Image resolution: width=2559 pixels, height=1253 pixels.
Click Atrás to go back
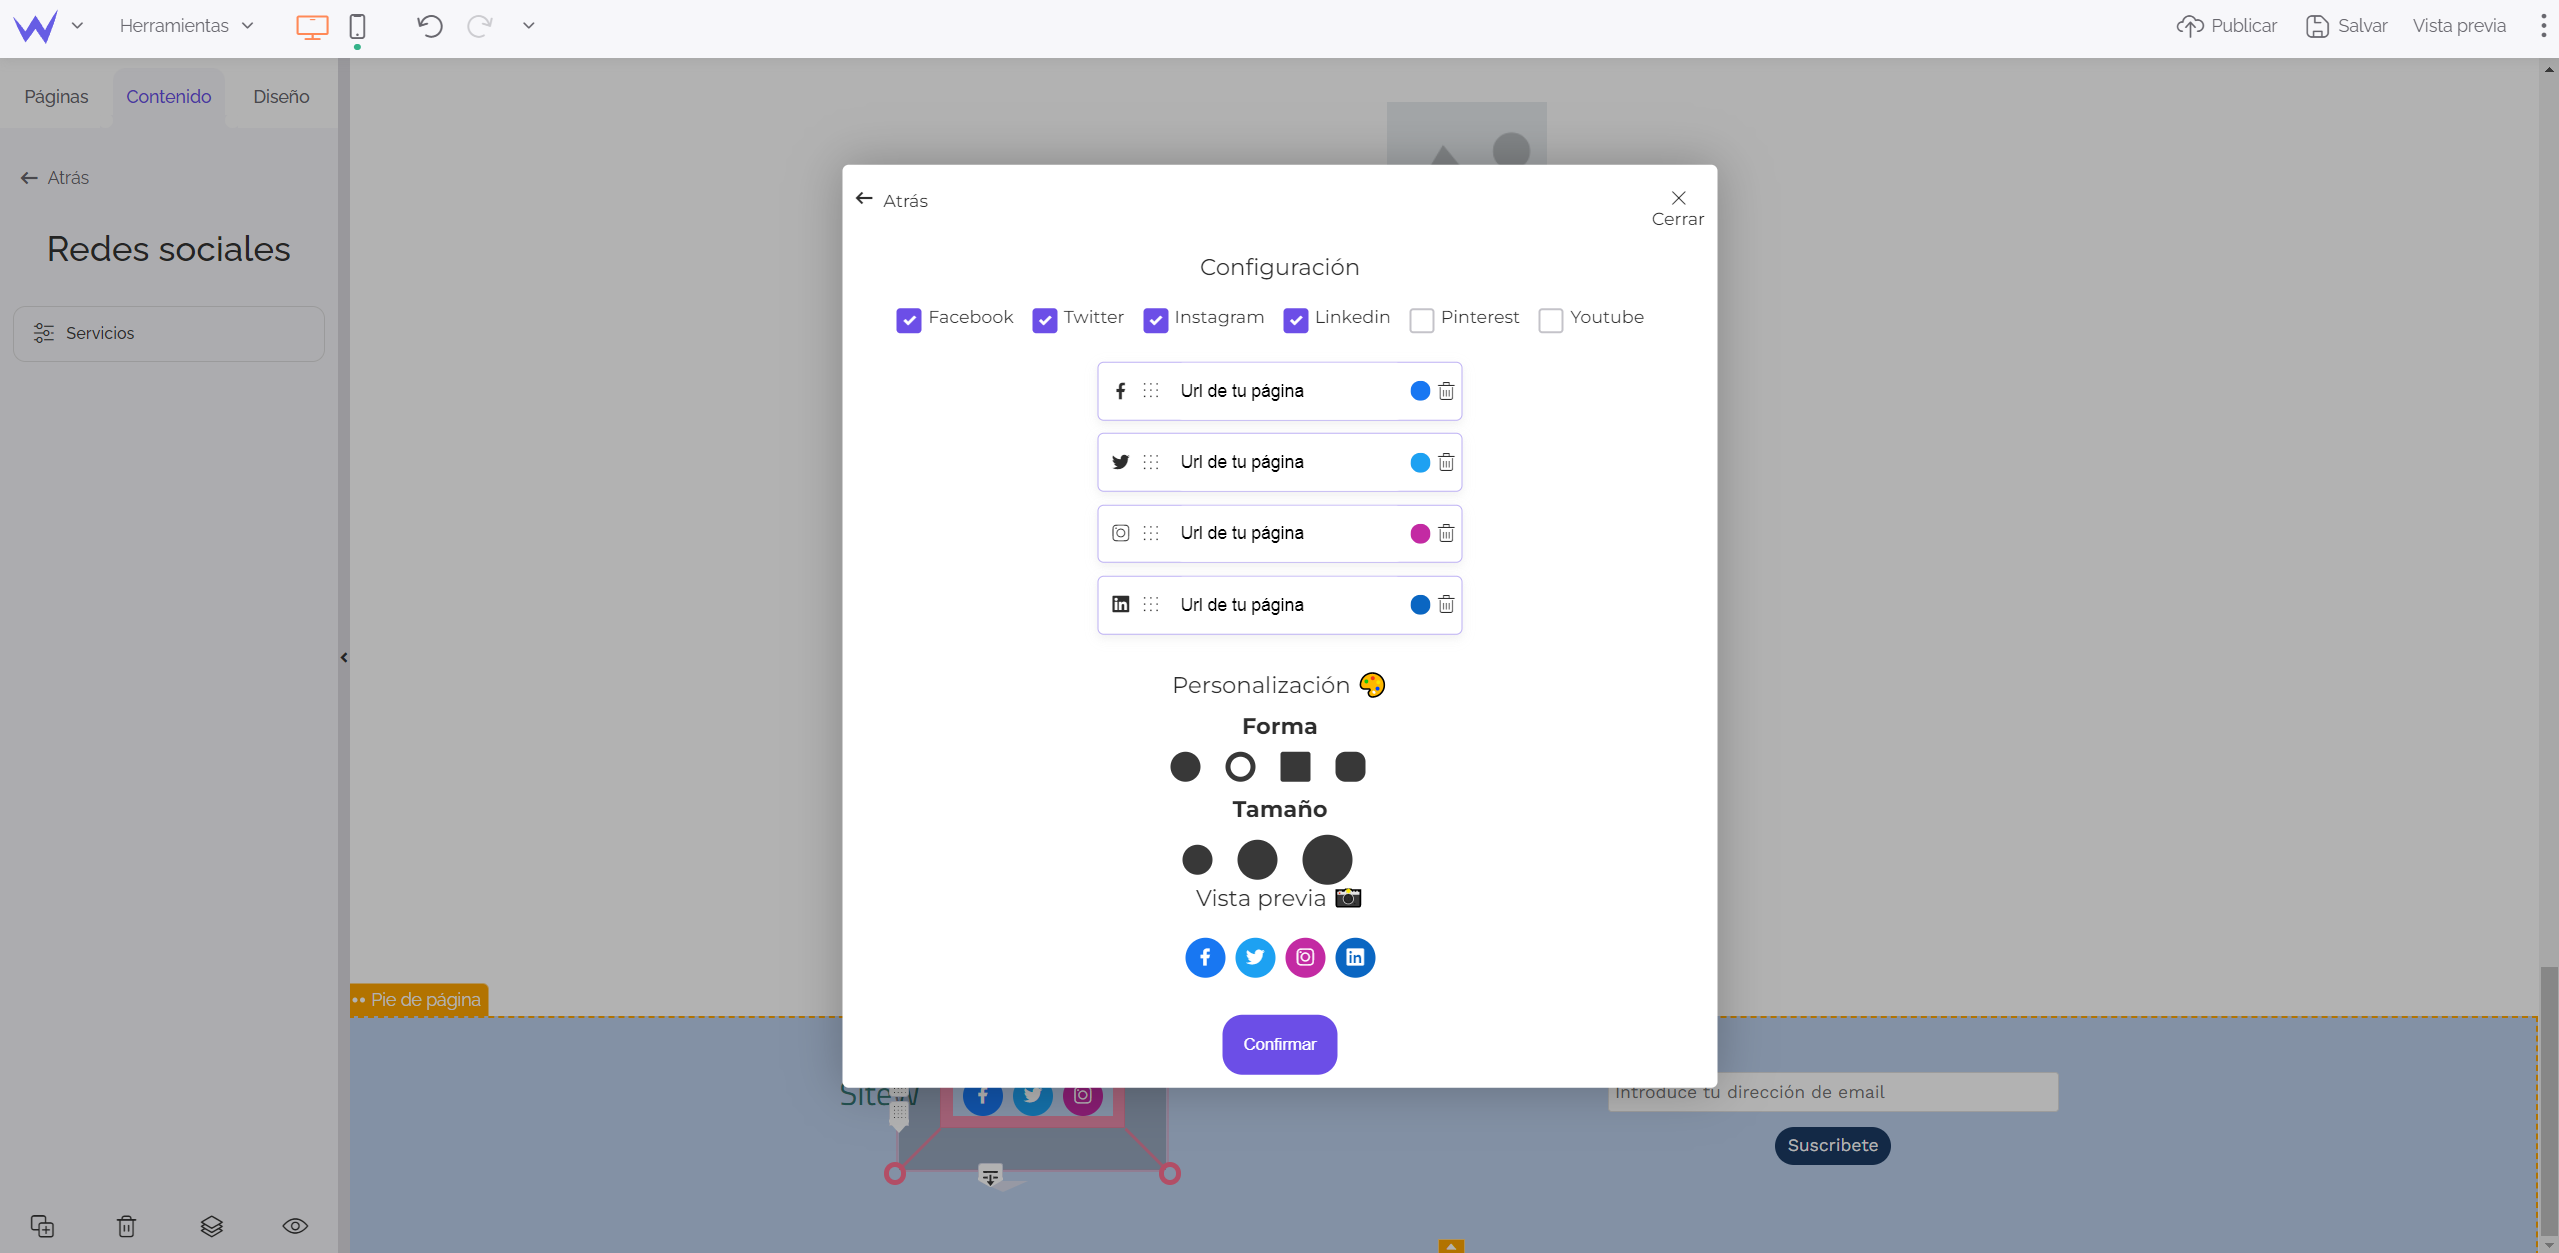[894, 199]
